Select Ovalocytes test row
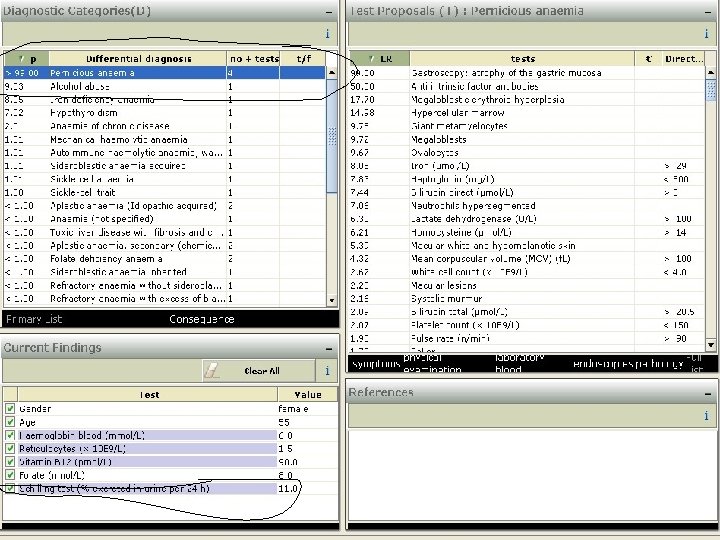720x540 pixels. (527, 152)
